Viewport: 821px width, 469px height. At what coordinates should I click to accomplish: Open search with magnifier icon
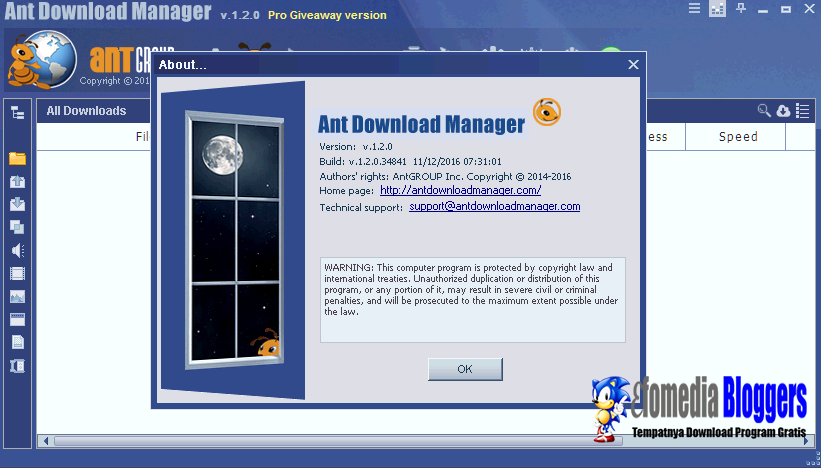(x=764, y=110)
